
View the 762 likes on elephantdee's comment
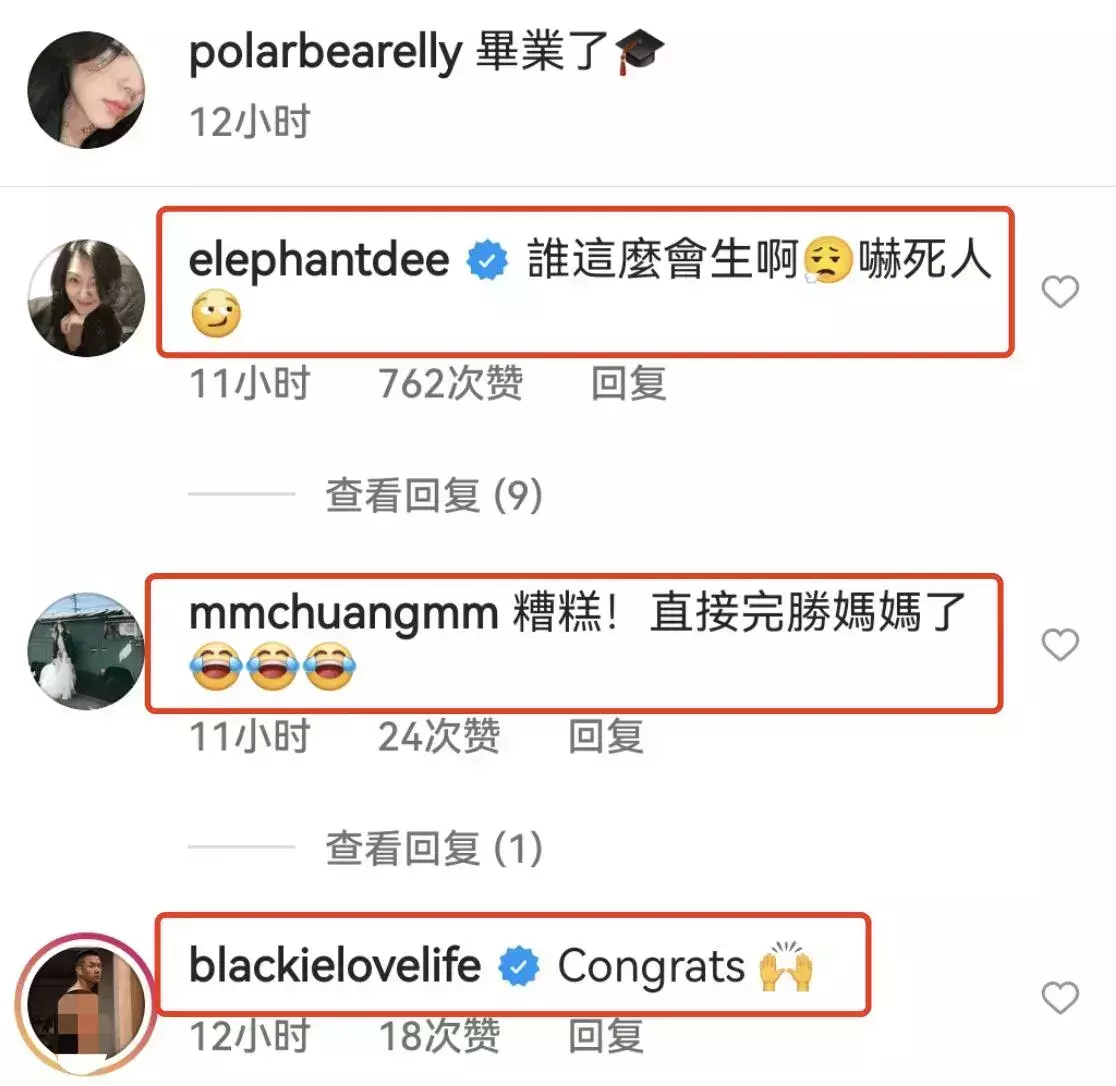point(451,384)
